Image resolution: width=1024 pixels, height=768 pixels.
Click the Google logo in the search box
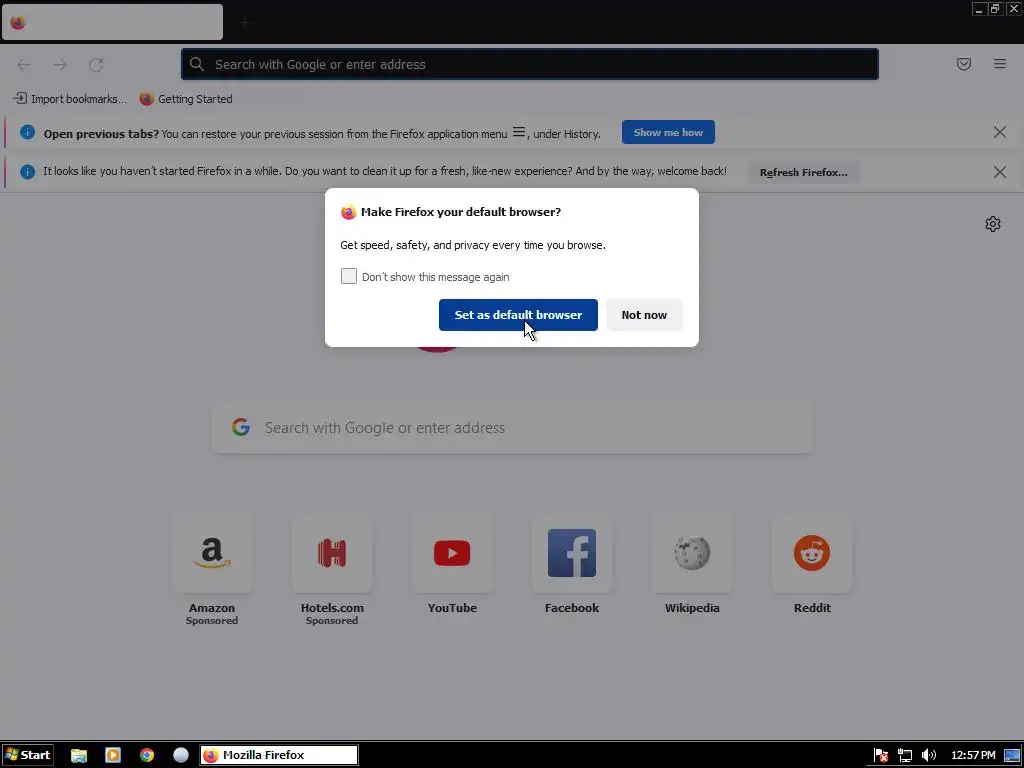coord(241,427)
